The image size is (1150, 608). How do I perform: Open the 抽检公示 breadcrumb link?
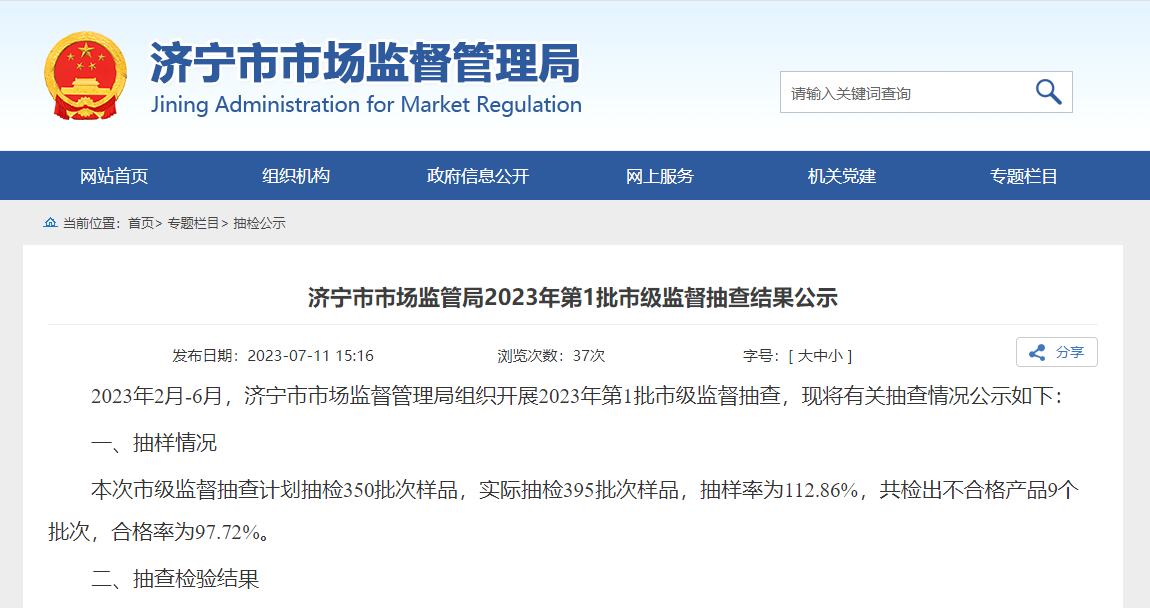259,223
